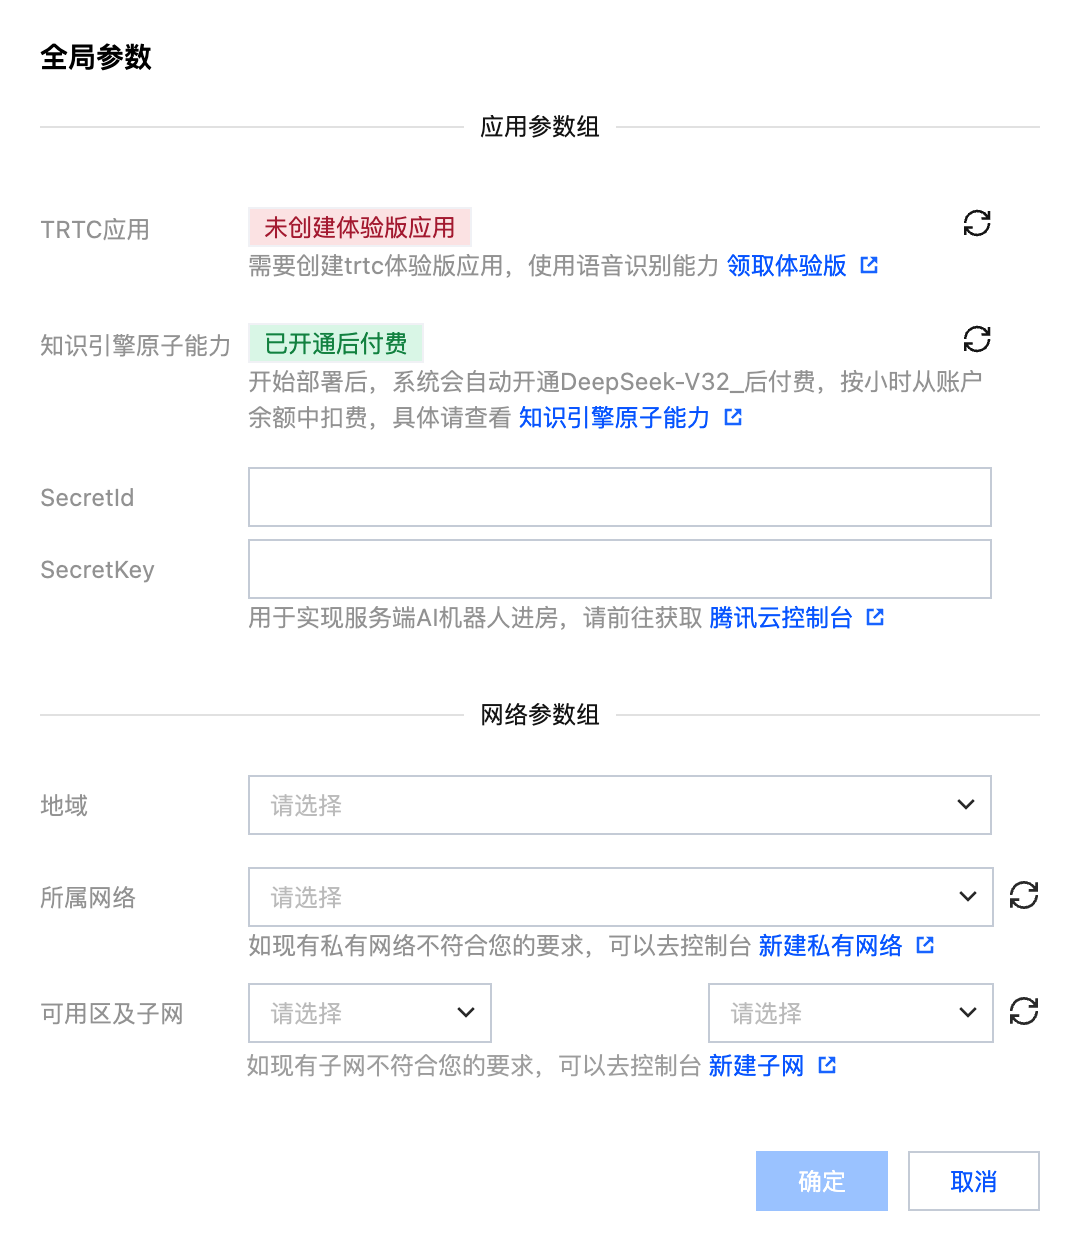This screenshot has height=1248, width=1078.
Task: Click the 确定 button
Action: (x=821, y=1181)
